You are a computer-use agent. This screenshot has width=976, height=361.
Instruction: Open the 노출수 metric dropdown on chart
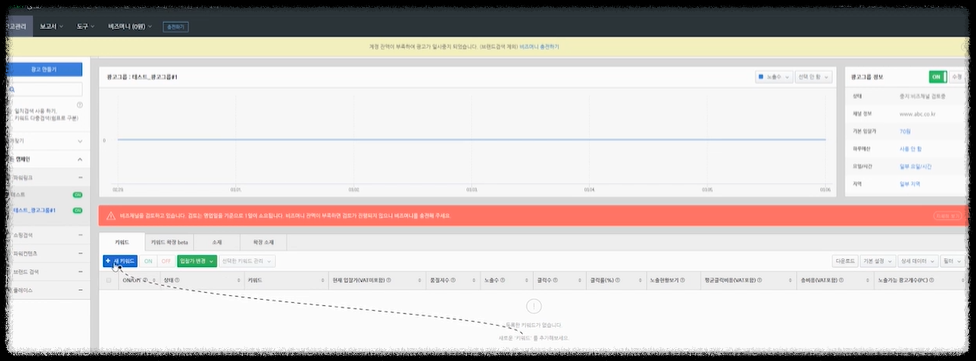(x=774, y=77)
